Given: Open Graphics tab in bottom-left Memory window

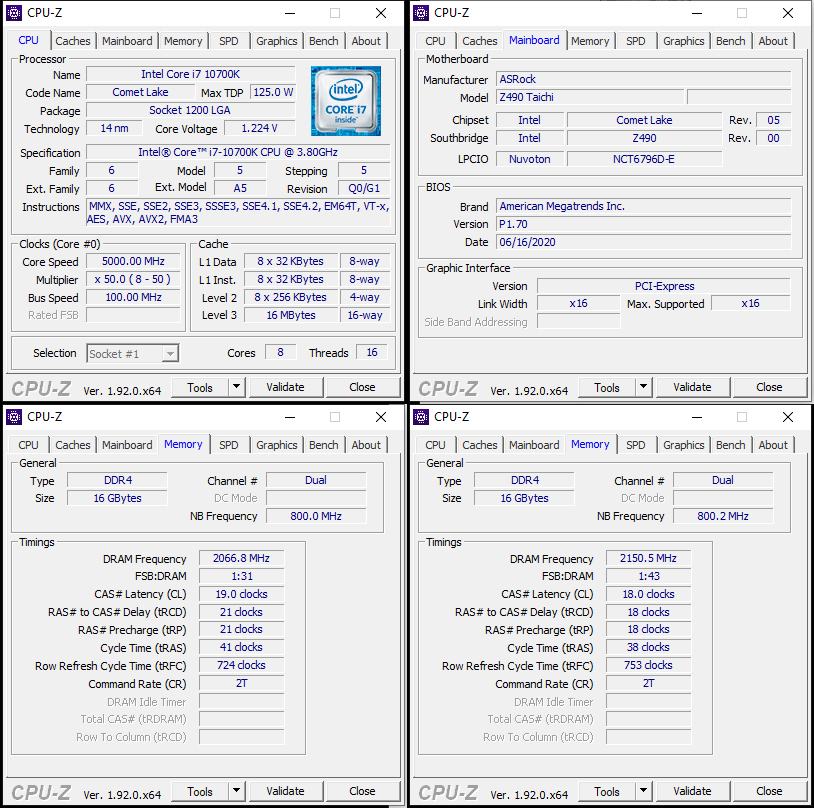Looking at the screenshot, I should pyautogui.click(x=277, y=445).
